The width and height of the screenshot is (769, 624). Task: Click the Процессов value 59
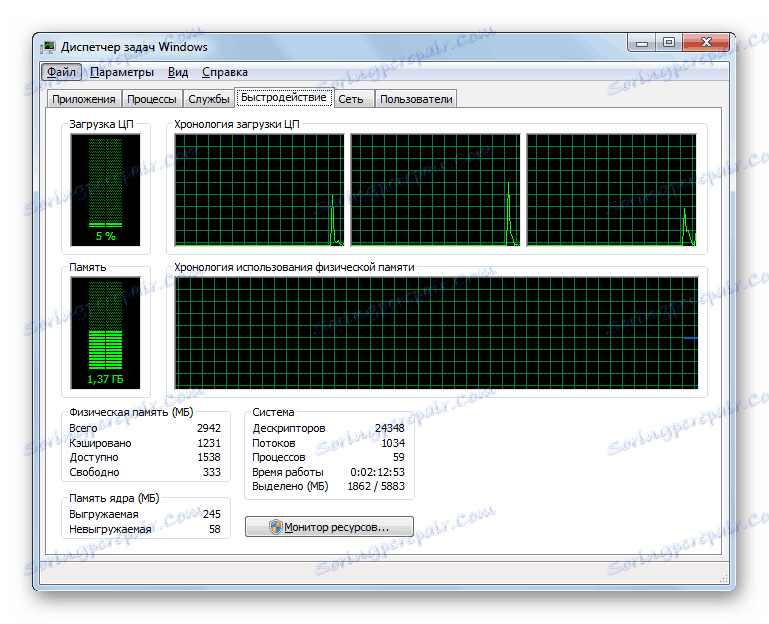(x=399, y=457)
